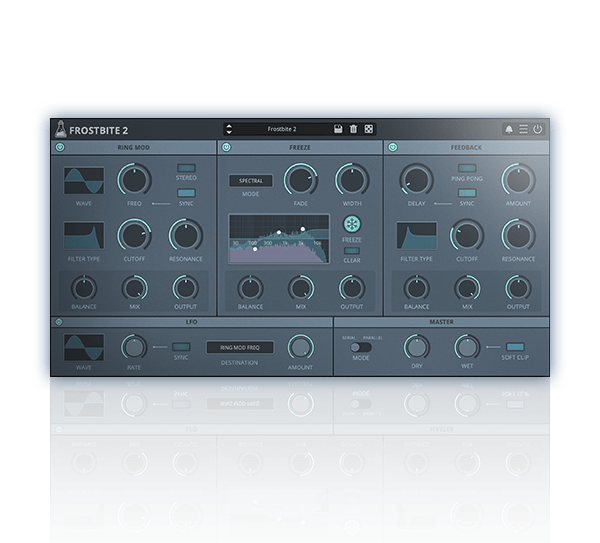
Task: Open the RING MOD FREQ destination dropdown
Action: pos(240,347)
